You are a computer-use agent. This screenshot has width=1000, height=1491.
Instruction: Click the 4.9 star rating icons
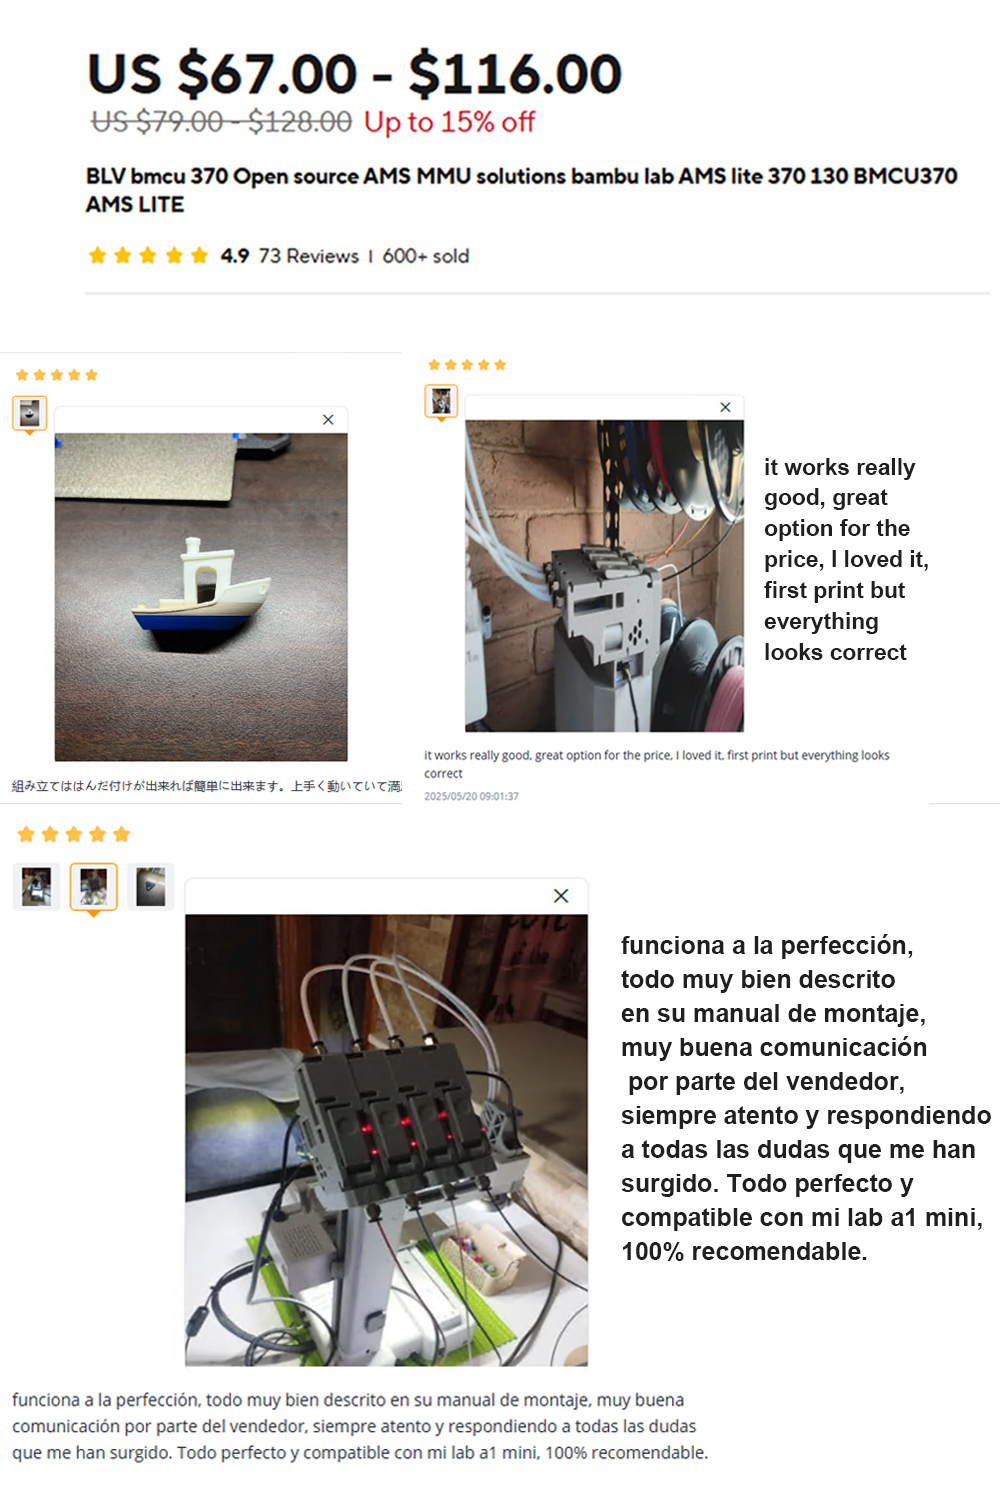click(148, 256)
